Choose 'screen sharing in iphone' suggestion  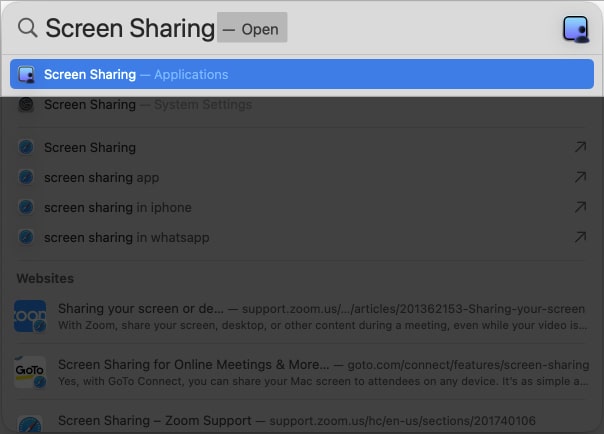coord(302,208)
